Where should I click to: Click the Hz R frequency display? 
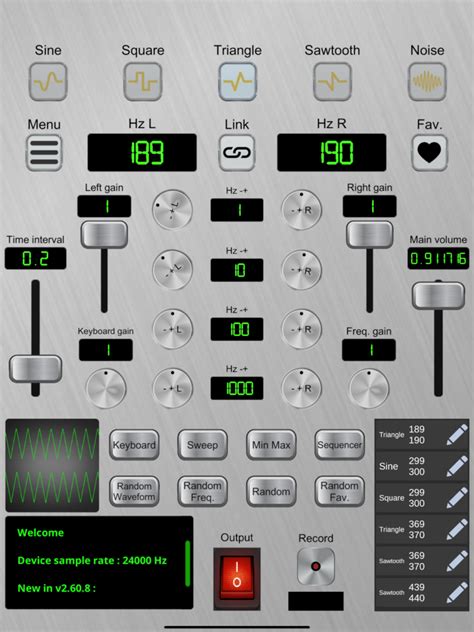332,153
